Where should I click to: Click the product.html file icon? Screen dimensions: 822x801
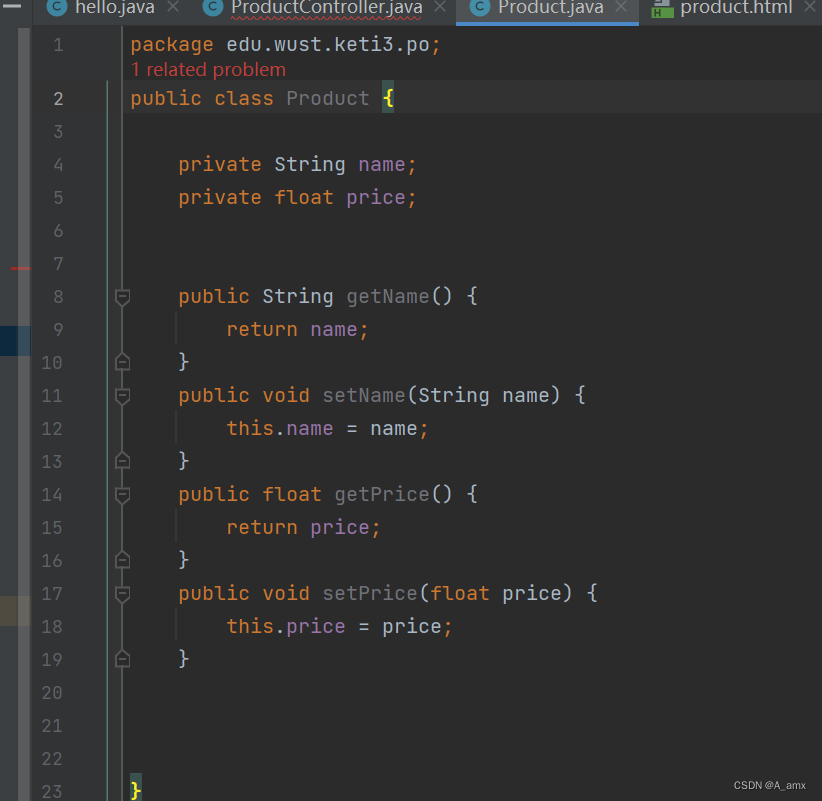point(662,8)
